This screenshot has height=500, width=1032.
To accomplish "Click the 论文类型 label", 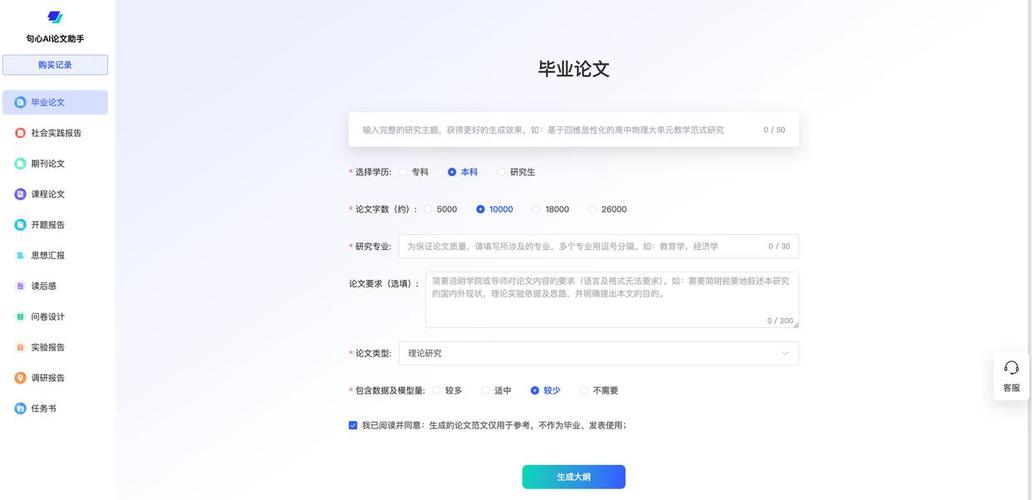I will click(x=373, y=353).
